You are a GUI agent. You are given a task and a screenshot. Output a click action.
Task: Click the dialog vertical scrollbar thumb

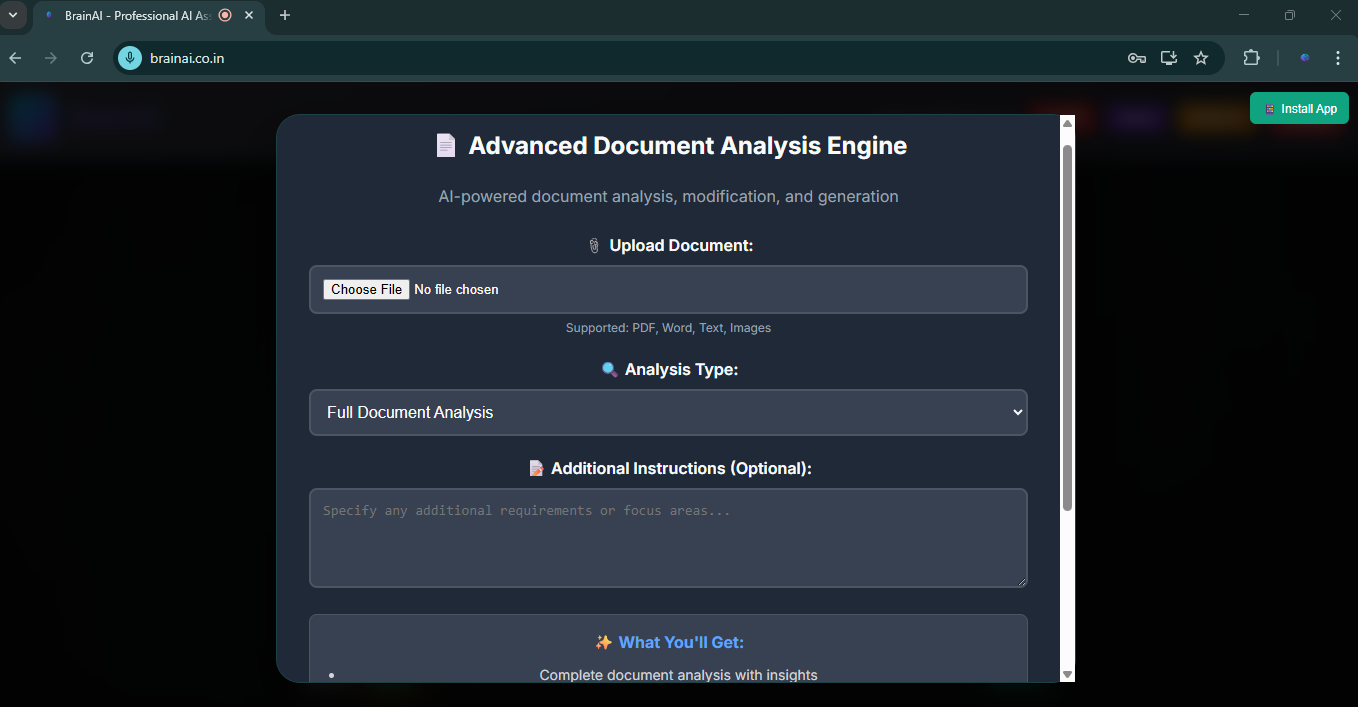click(1067, 328)
